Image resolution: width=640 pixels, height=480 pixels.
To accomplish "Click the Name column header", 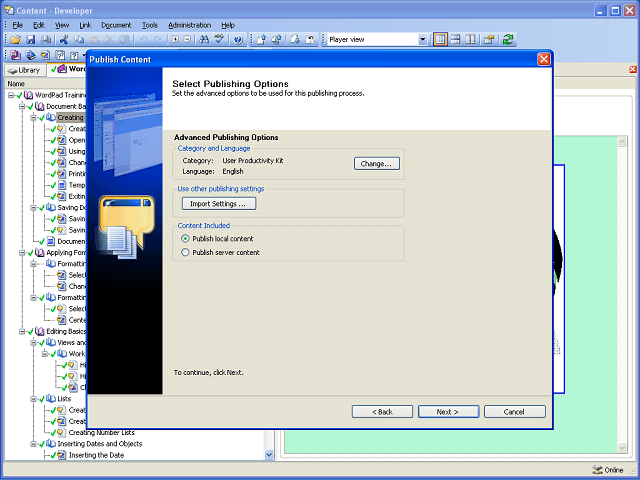I will [16, 84].
